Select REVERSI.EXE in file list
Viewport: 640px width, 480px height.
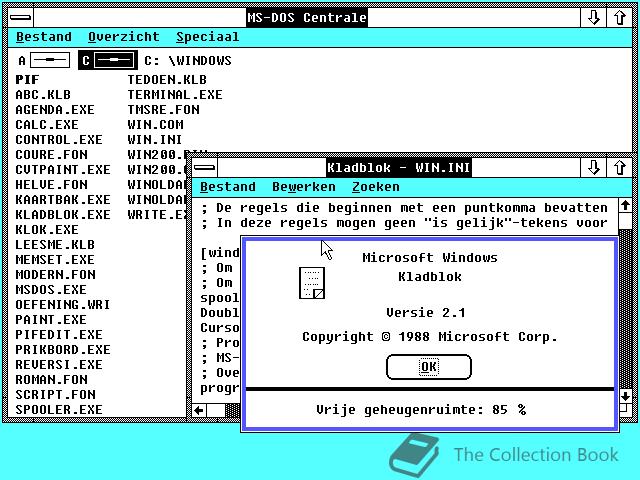pyautogui.click(x=59, y=364)
